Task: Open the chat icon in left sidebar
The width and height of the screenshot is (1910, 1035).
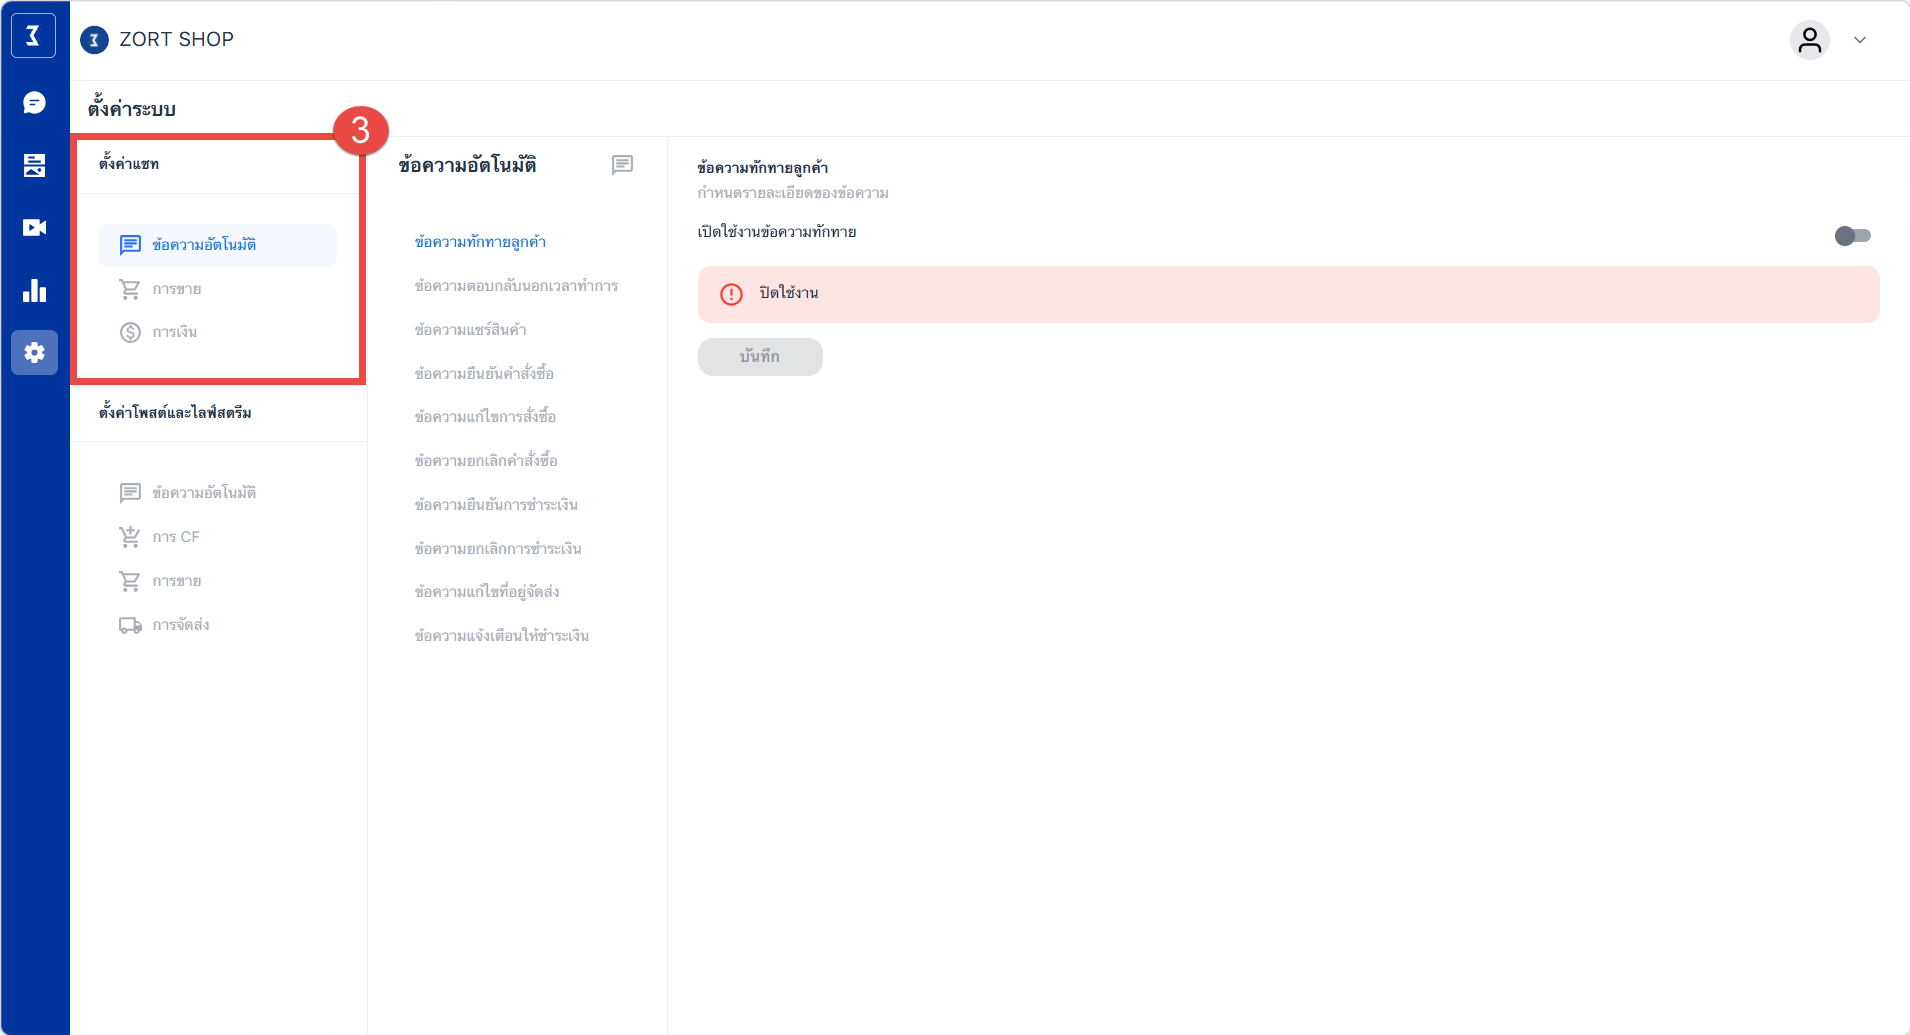Action: [34, 103]
